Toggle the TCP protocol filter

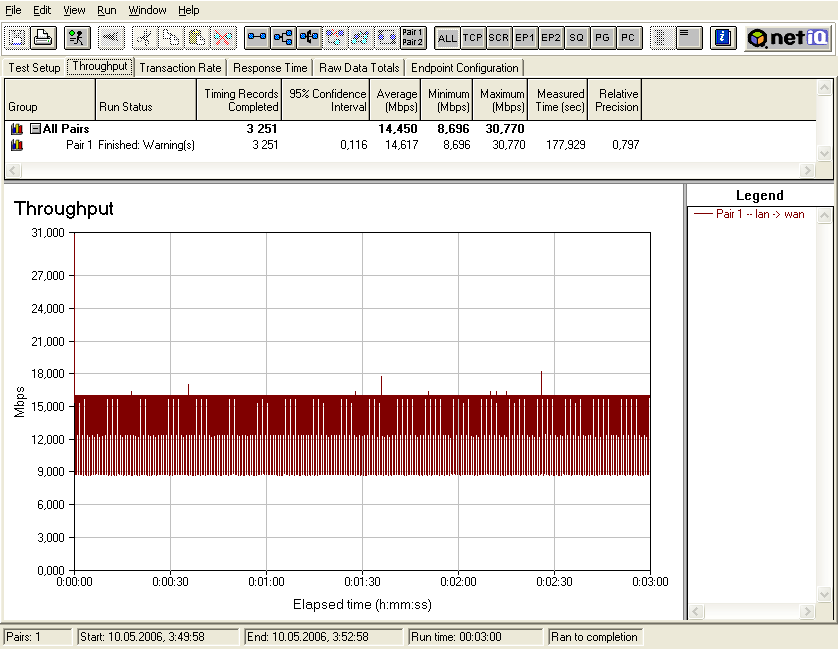473,38
